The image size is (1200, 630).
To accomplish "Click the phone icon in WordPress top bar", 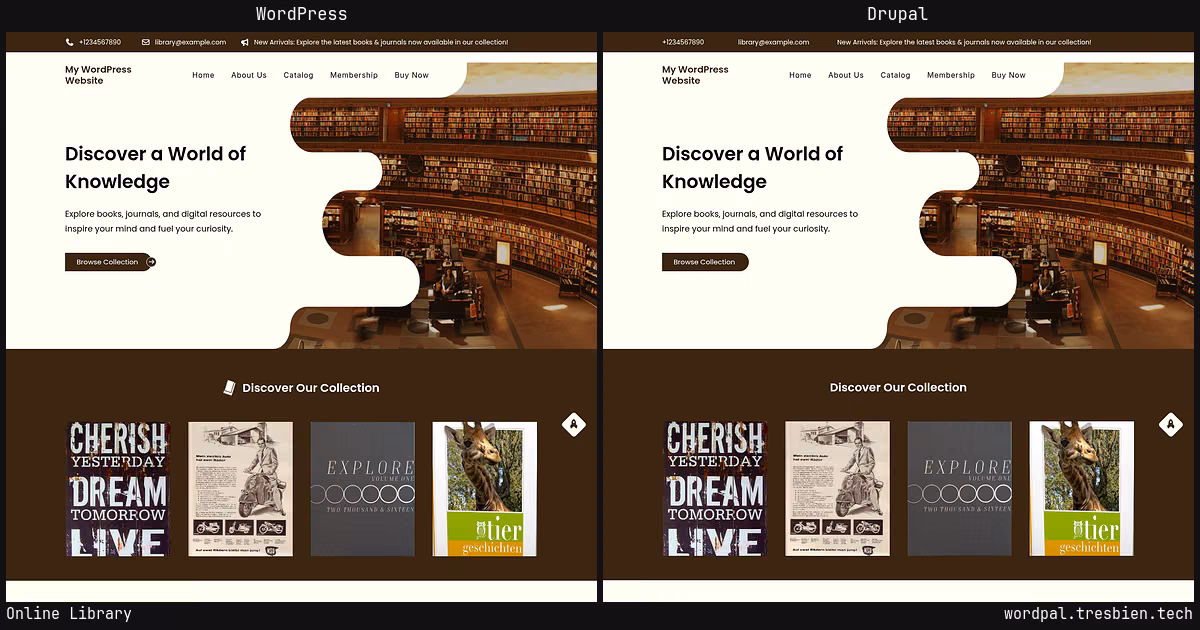I will coord(70,42).
